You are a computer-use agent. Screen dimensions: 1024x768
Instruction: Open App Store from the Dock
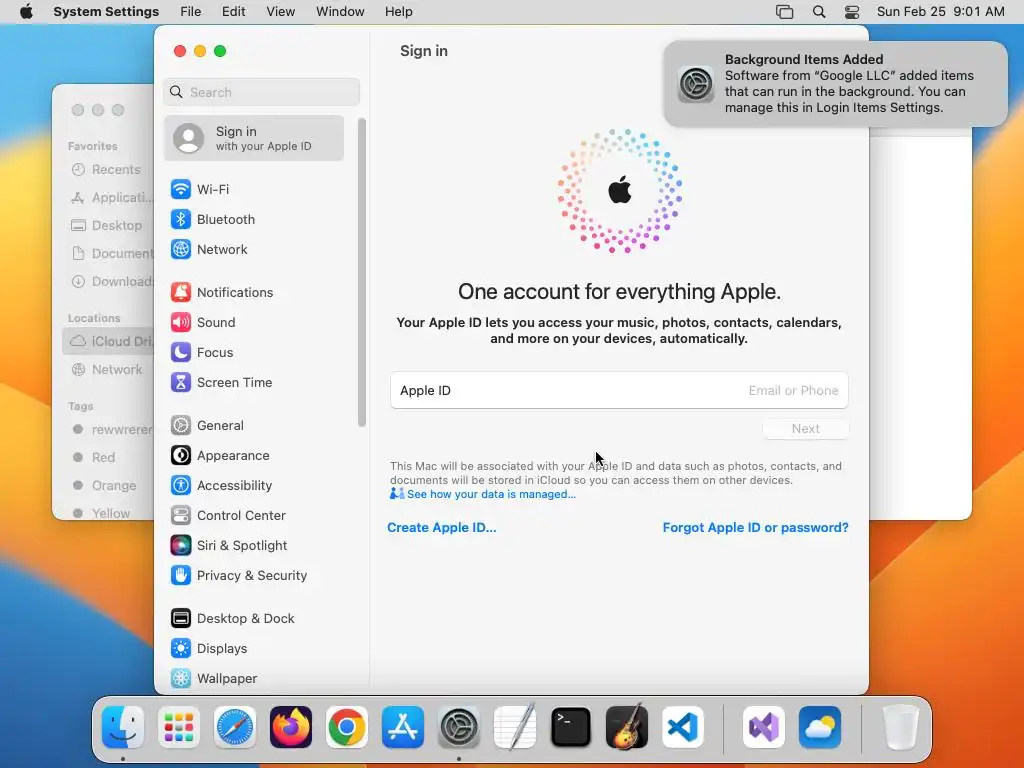click(x=403, y=727)
